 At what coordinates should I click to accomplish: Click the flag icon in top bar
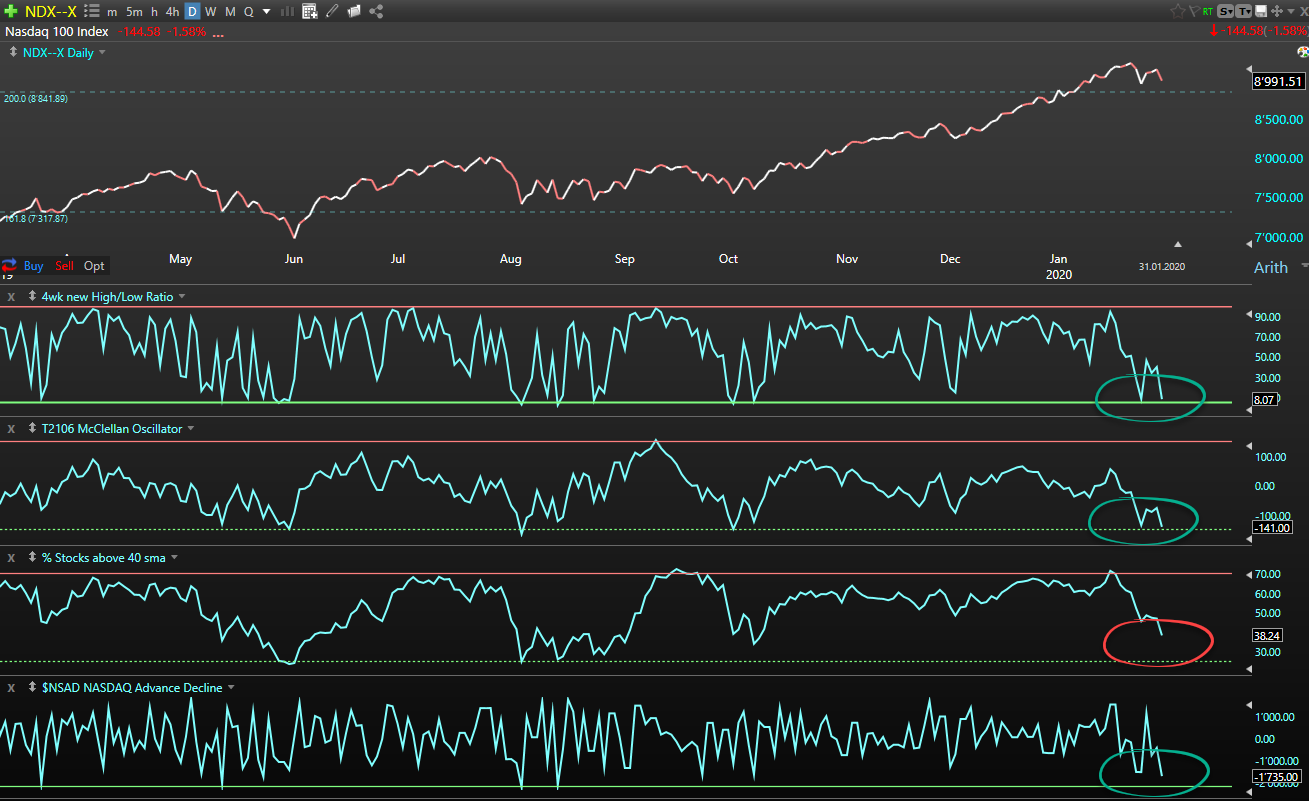pos(1194,11)
